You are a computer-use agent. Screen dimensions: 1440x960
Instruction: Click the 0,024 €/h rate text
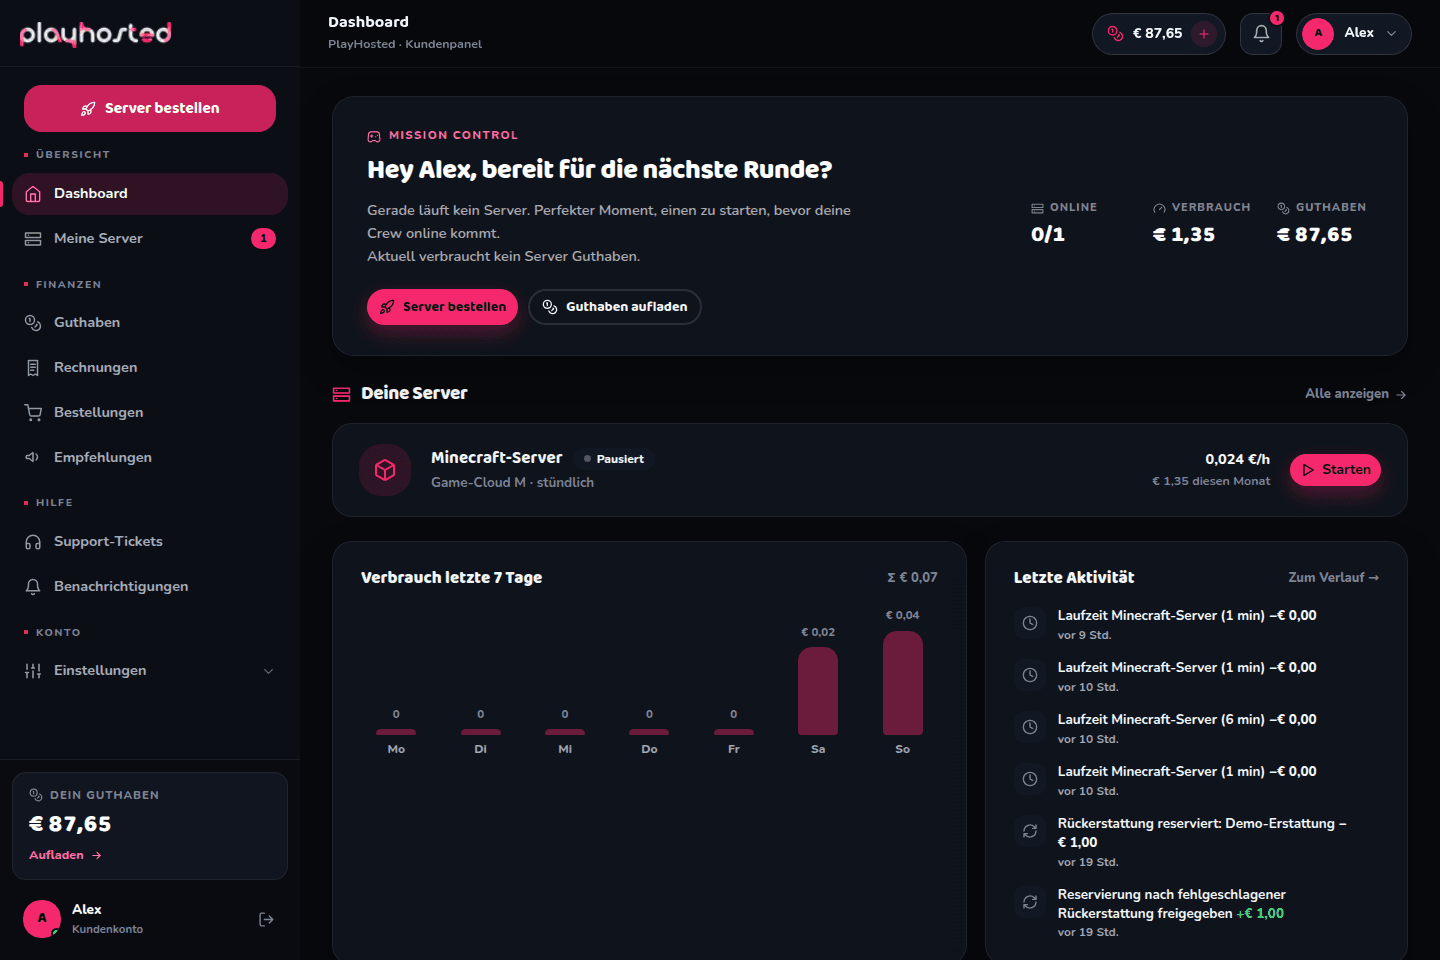[1237, 459]
